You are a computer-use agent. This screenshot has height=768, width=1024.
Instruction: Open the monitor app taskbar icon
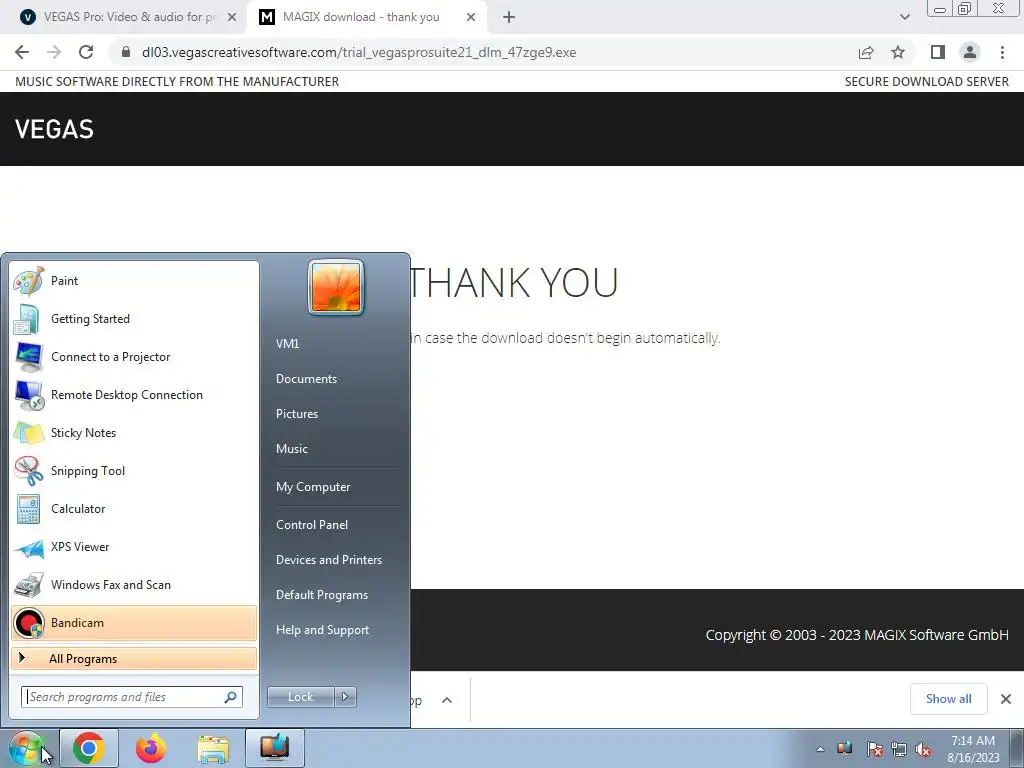click(x=275, y=748)
